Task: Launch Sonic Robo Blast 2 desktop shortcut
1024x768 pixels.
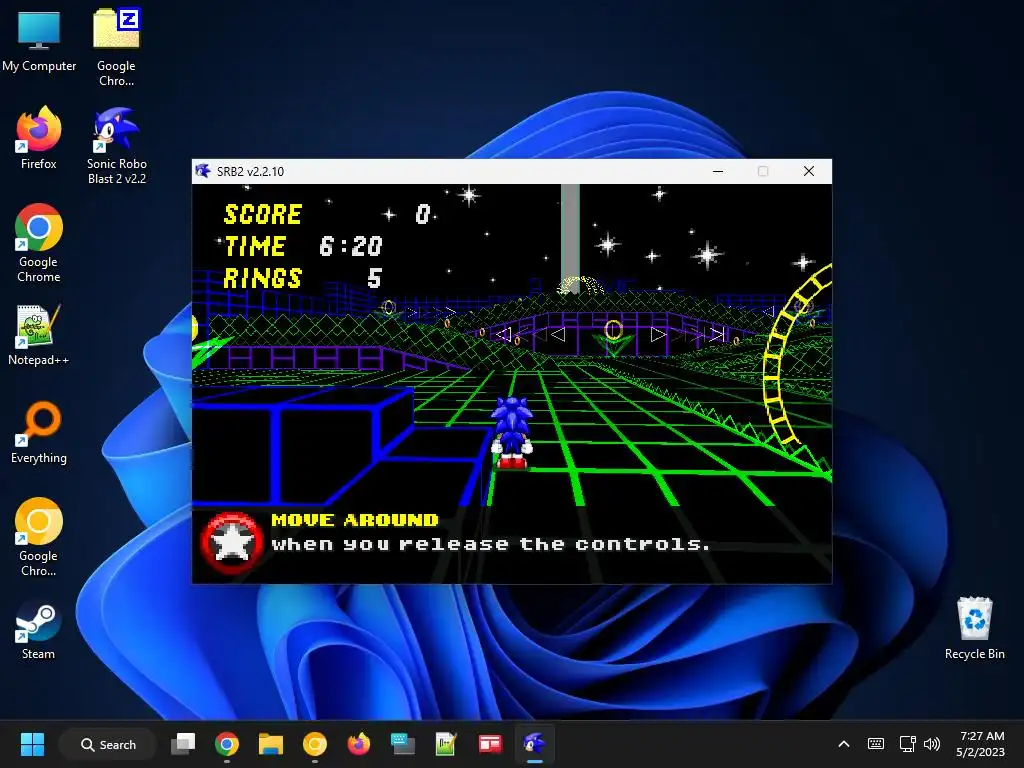Action: pos(116,146)
